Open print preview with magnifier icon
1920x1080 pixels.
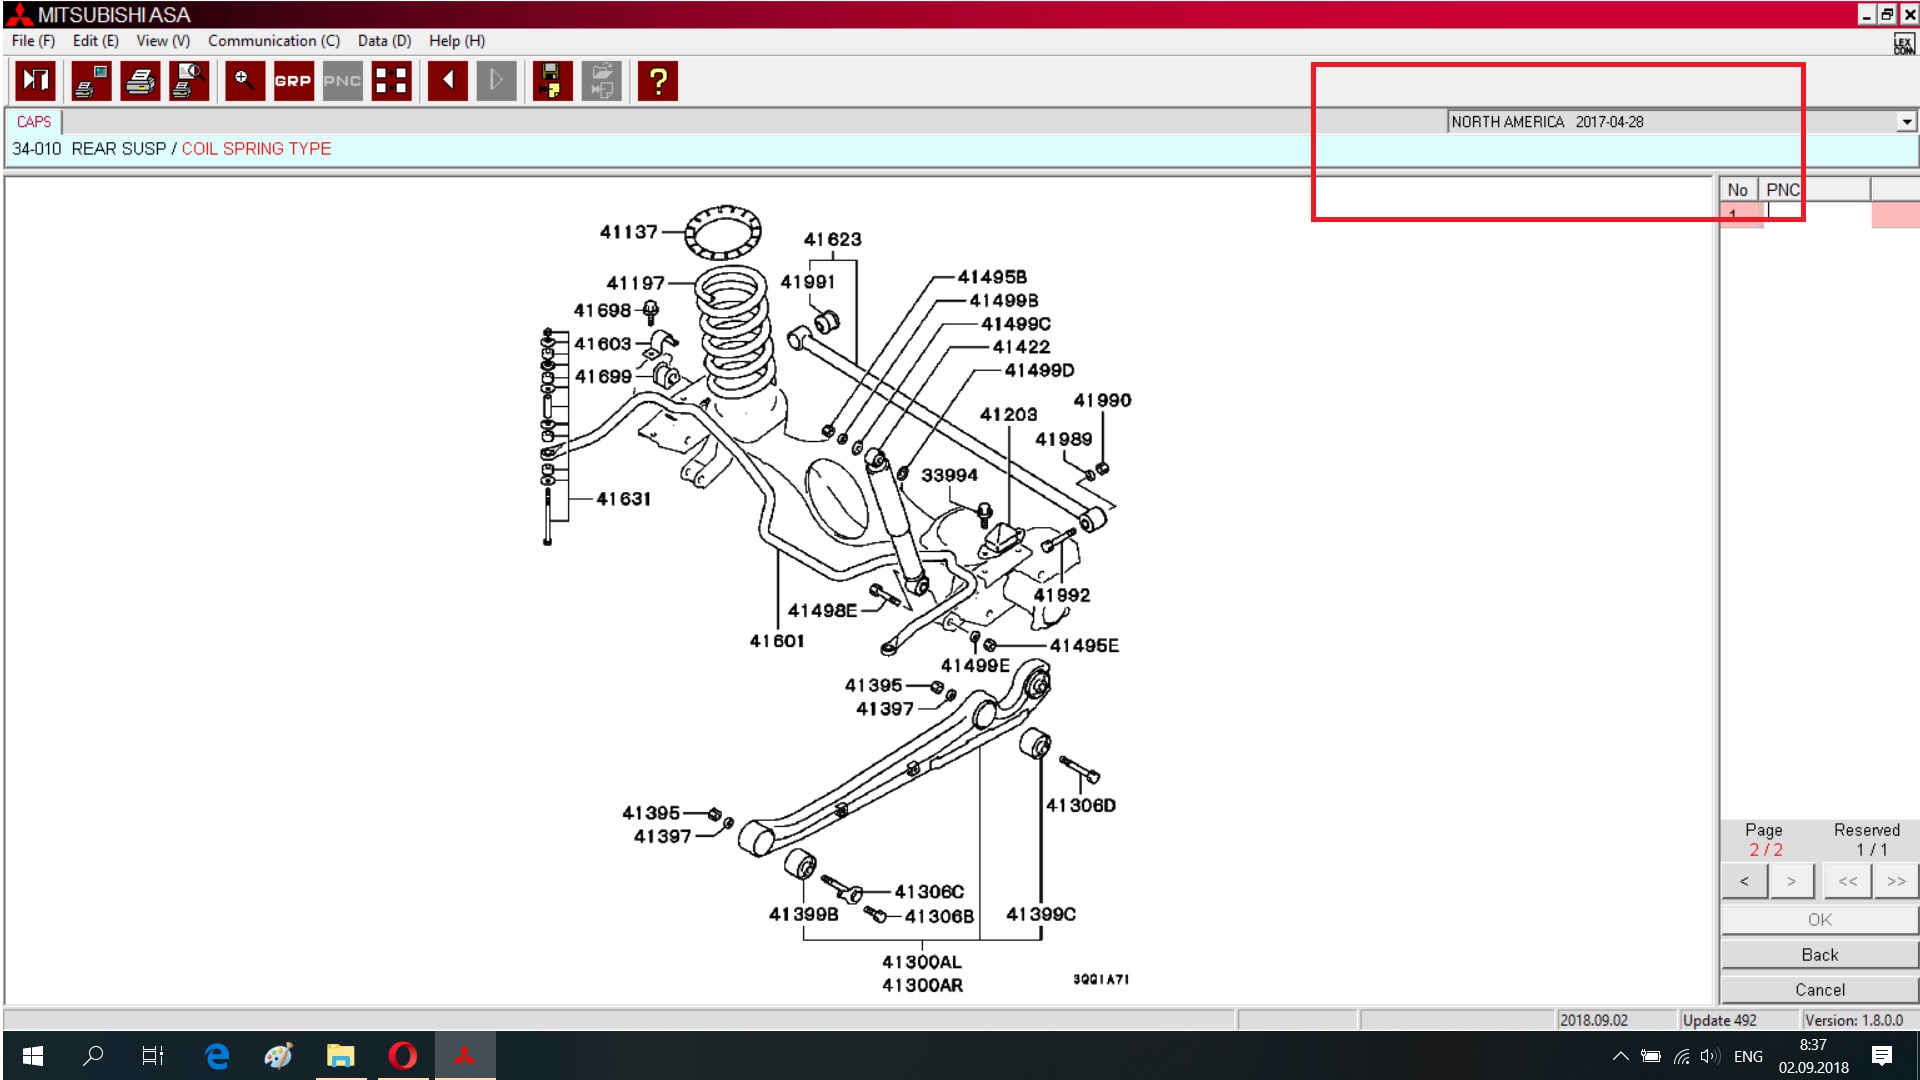click(x=188, y=81)
